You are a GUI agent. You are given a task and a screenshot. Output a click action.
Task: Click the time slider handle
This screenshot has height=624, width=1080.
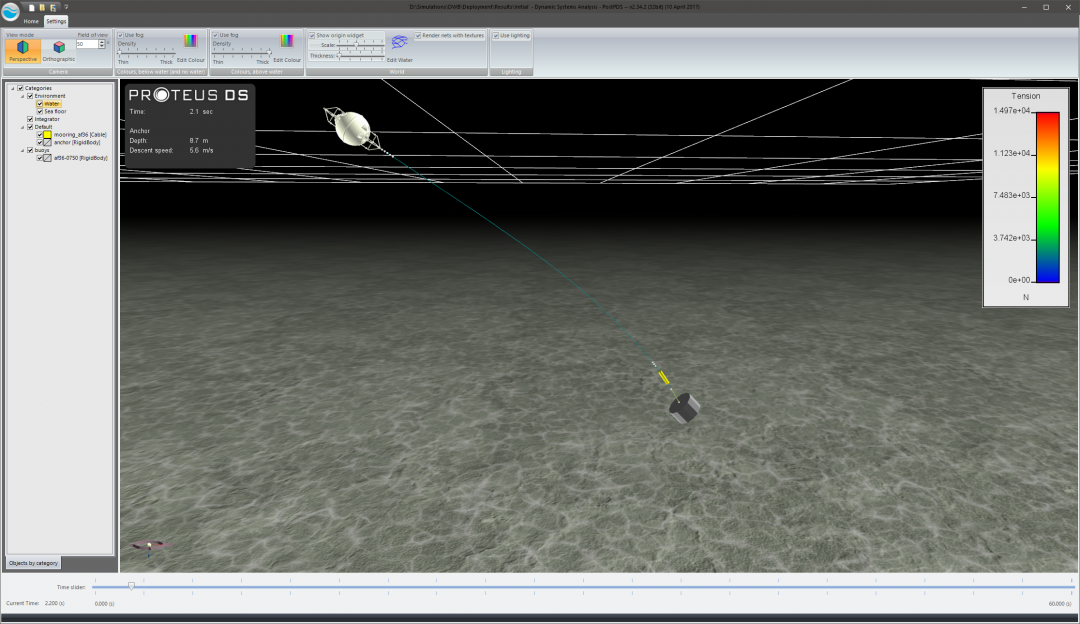tap(130, 587)
